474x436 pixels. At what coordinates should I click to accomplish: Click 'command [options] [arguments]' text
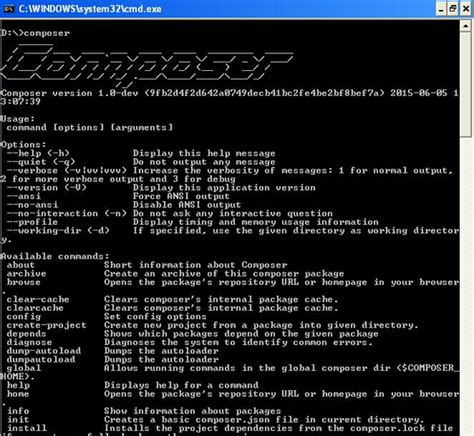click(90, 127)
